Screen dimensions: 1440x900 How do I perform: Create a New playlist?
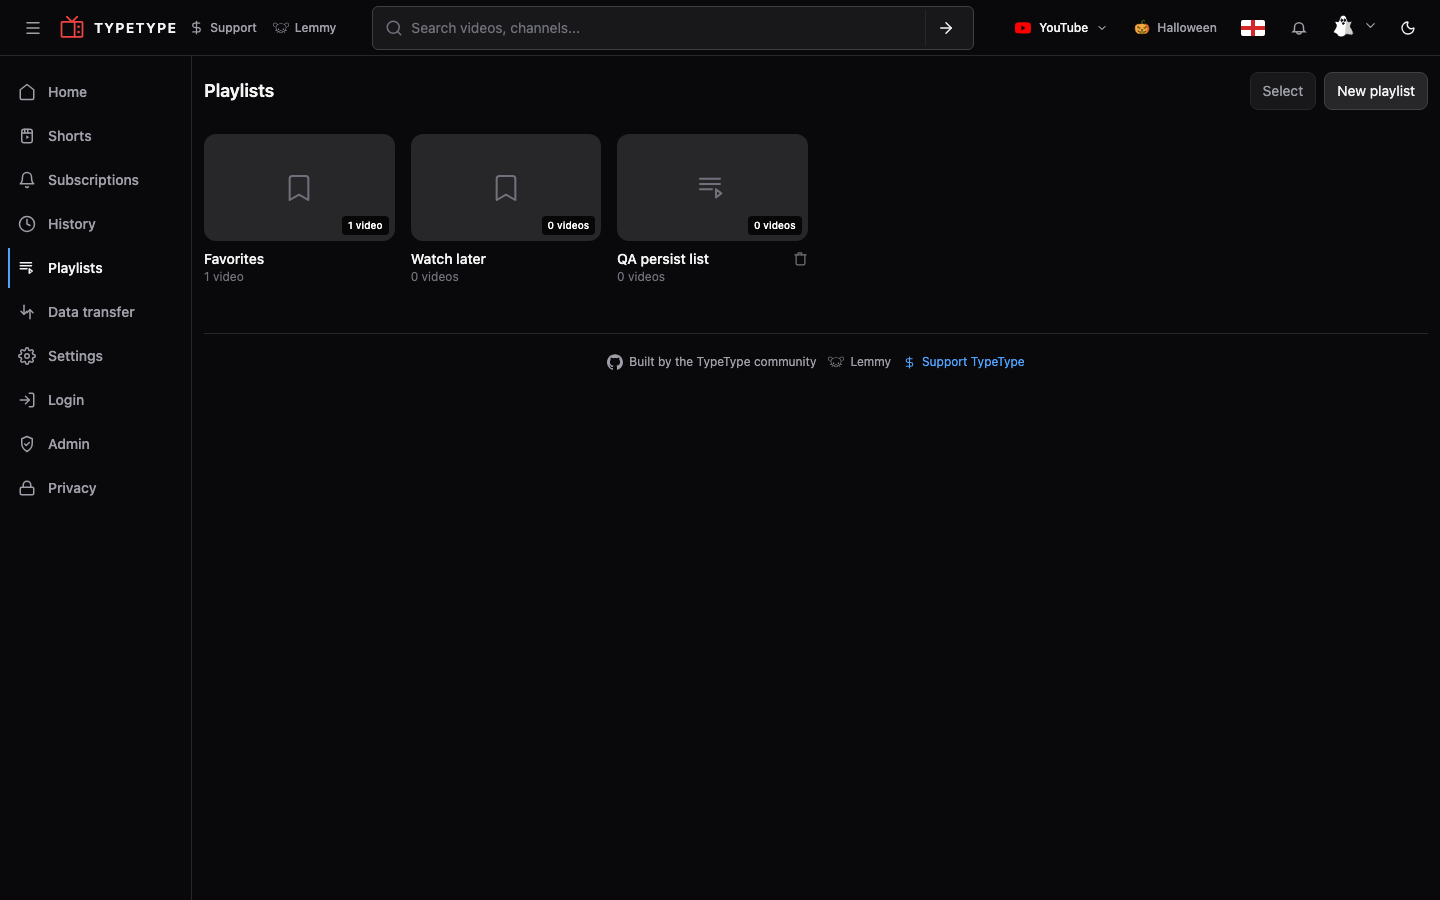coord(1375,91)
